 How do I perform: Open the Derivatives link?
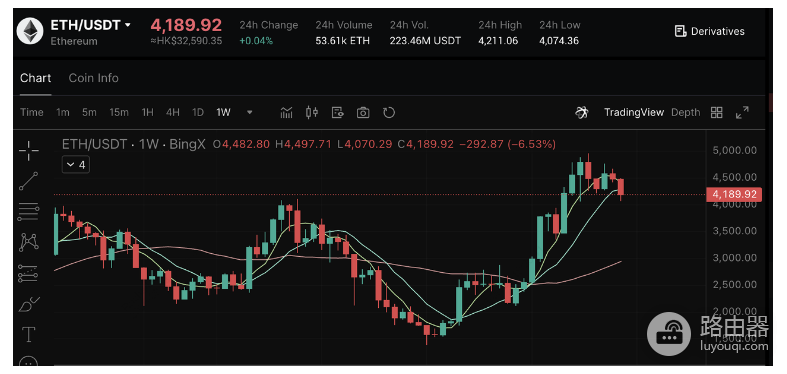pos(710,31)
